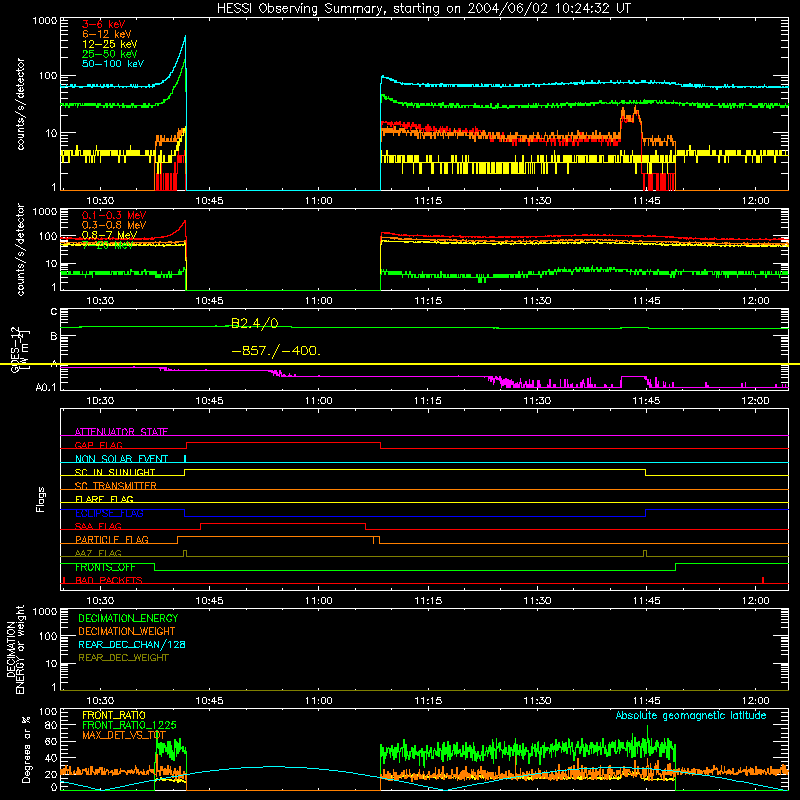The image size is (800, 800).
Task: Select the SC_TRANSMITTER flag label
Action: pos(115,485)
